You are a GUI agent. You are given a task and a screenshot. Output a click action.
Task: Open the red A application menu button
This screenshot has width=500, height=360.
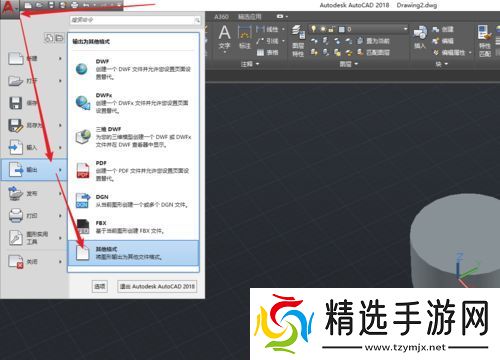(9, 8)
